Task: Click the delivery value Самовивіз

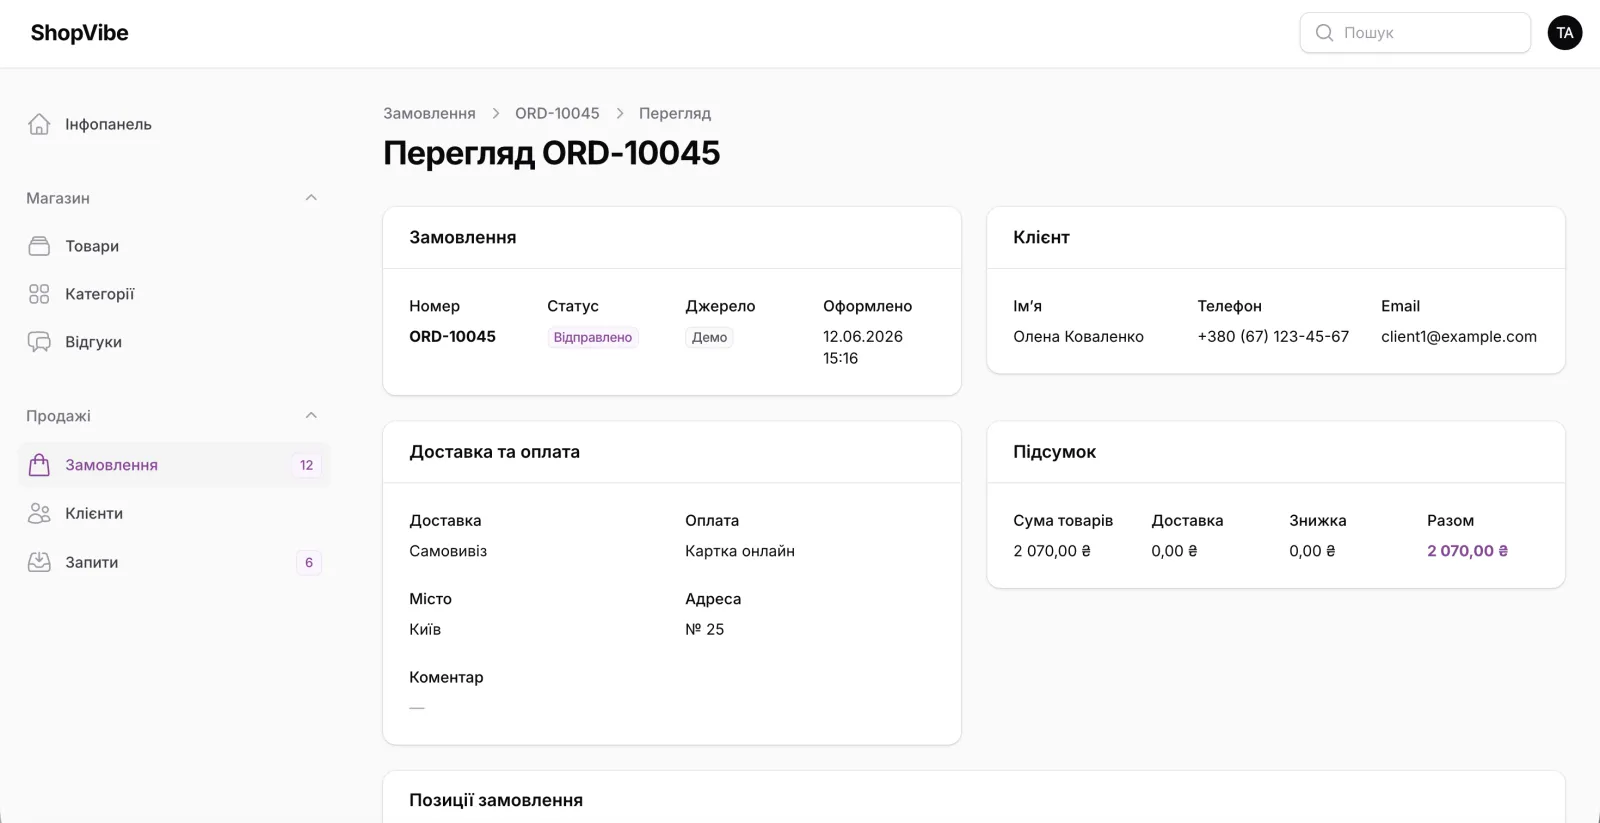Action: 448,551
